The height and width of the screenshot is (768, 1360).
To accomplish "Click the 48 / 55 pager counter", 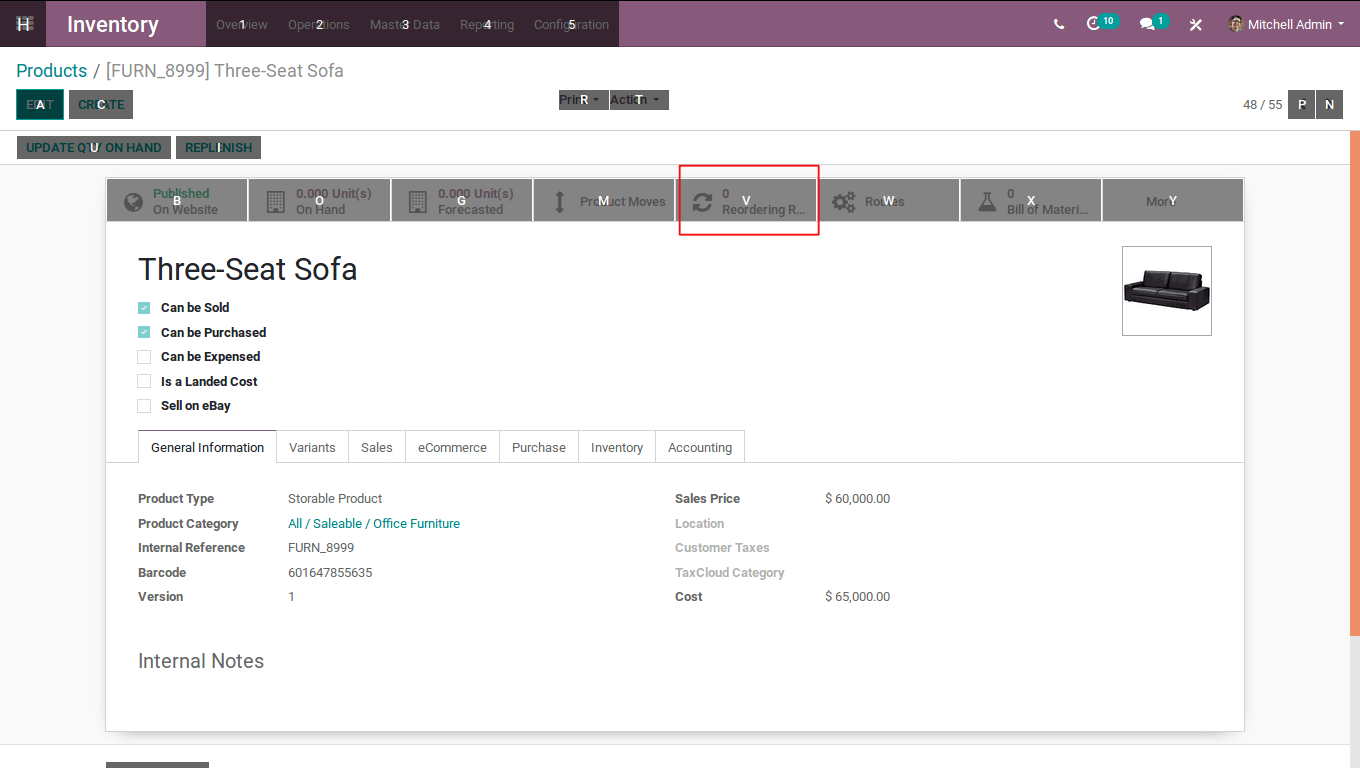I will pos(1262,104).
